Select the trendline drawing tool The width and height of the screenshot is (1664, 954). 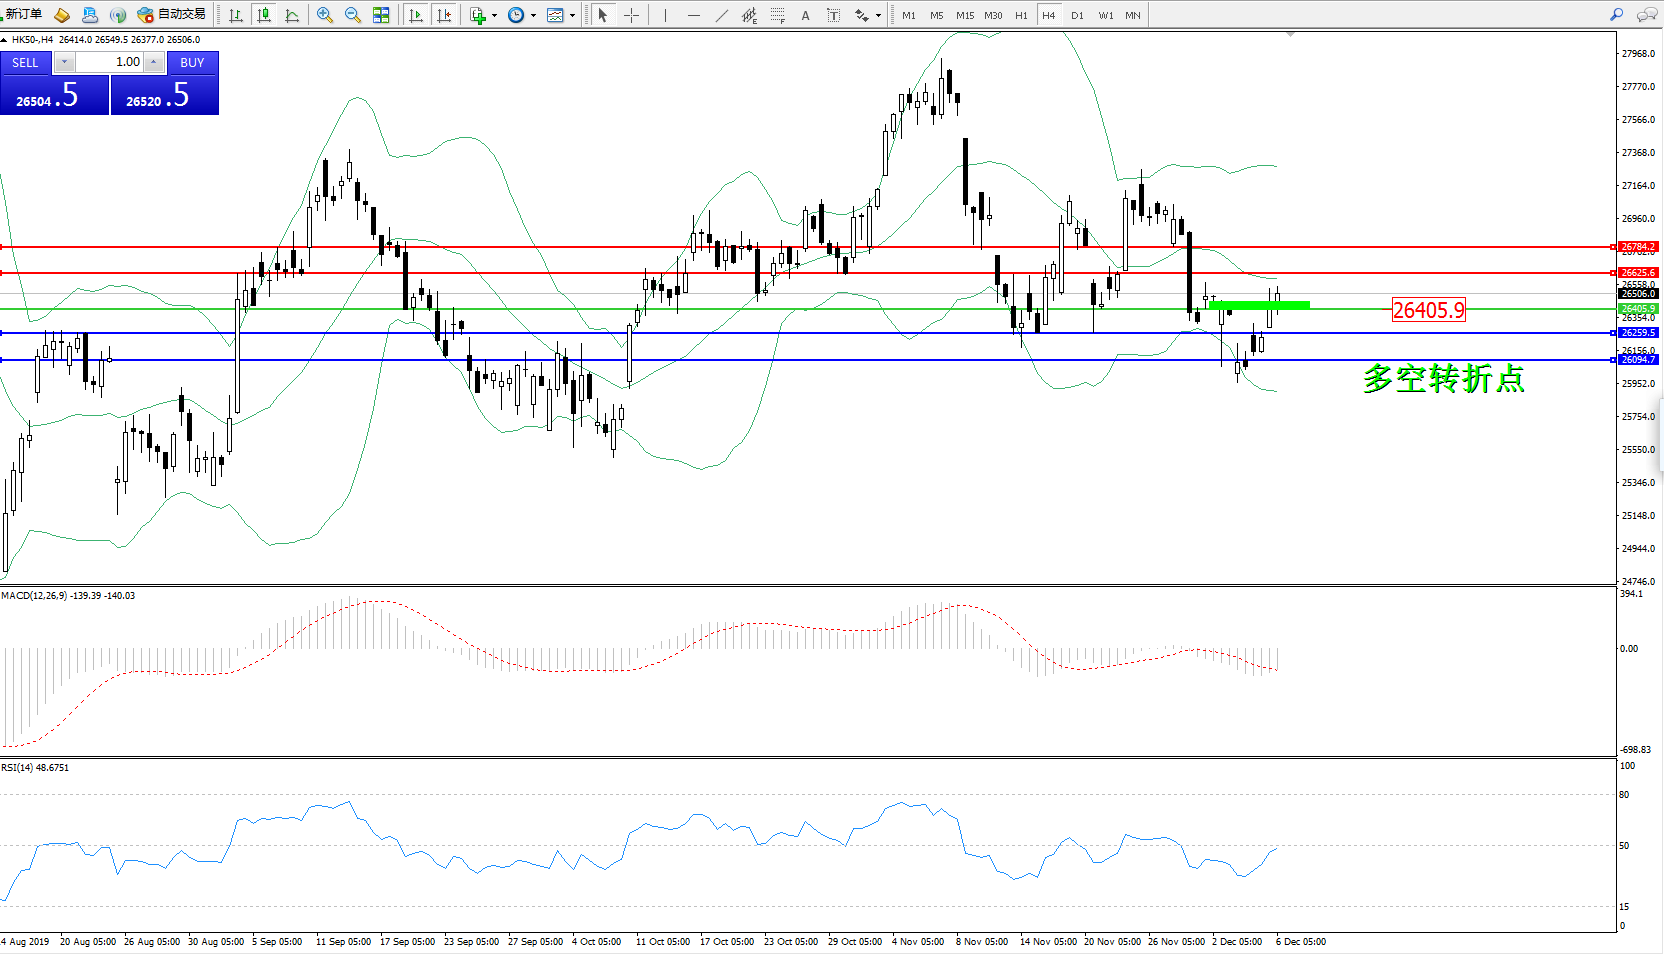[721, 15]
